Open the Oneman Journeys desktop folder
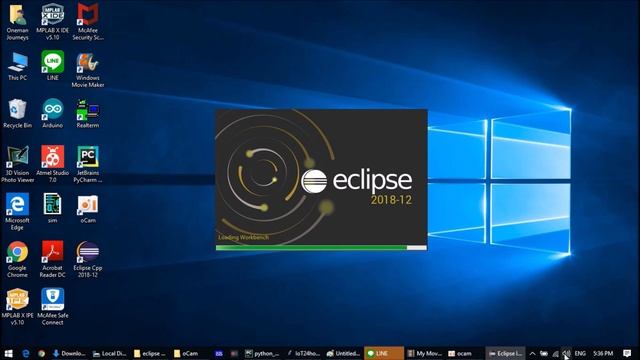Viewport: 640px width, 360px height. [x=17, y=21]
